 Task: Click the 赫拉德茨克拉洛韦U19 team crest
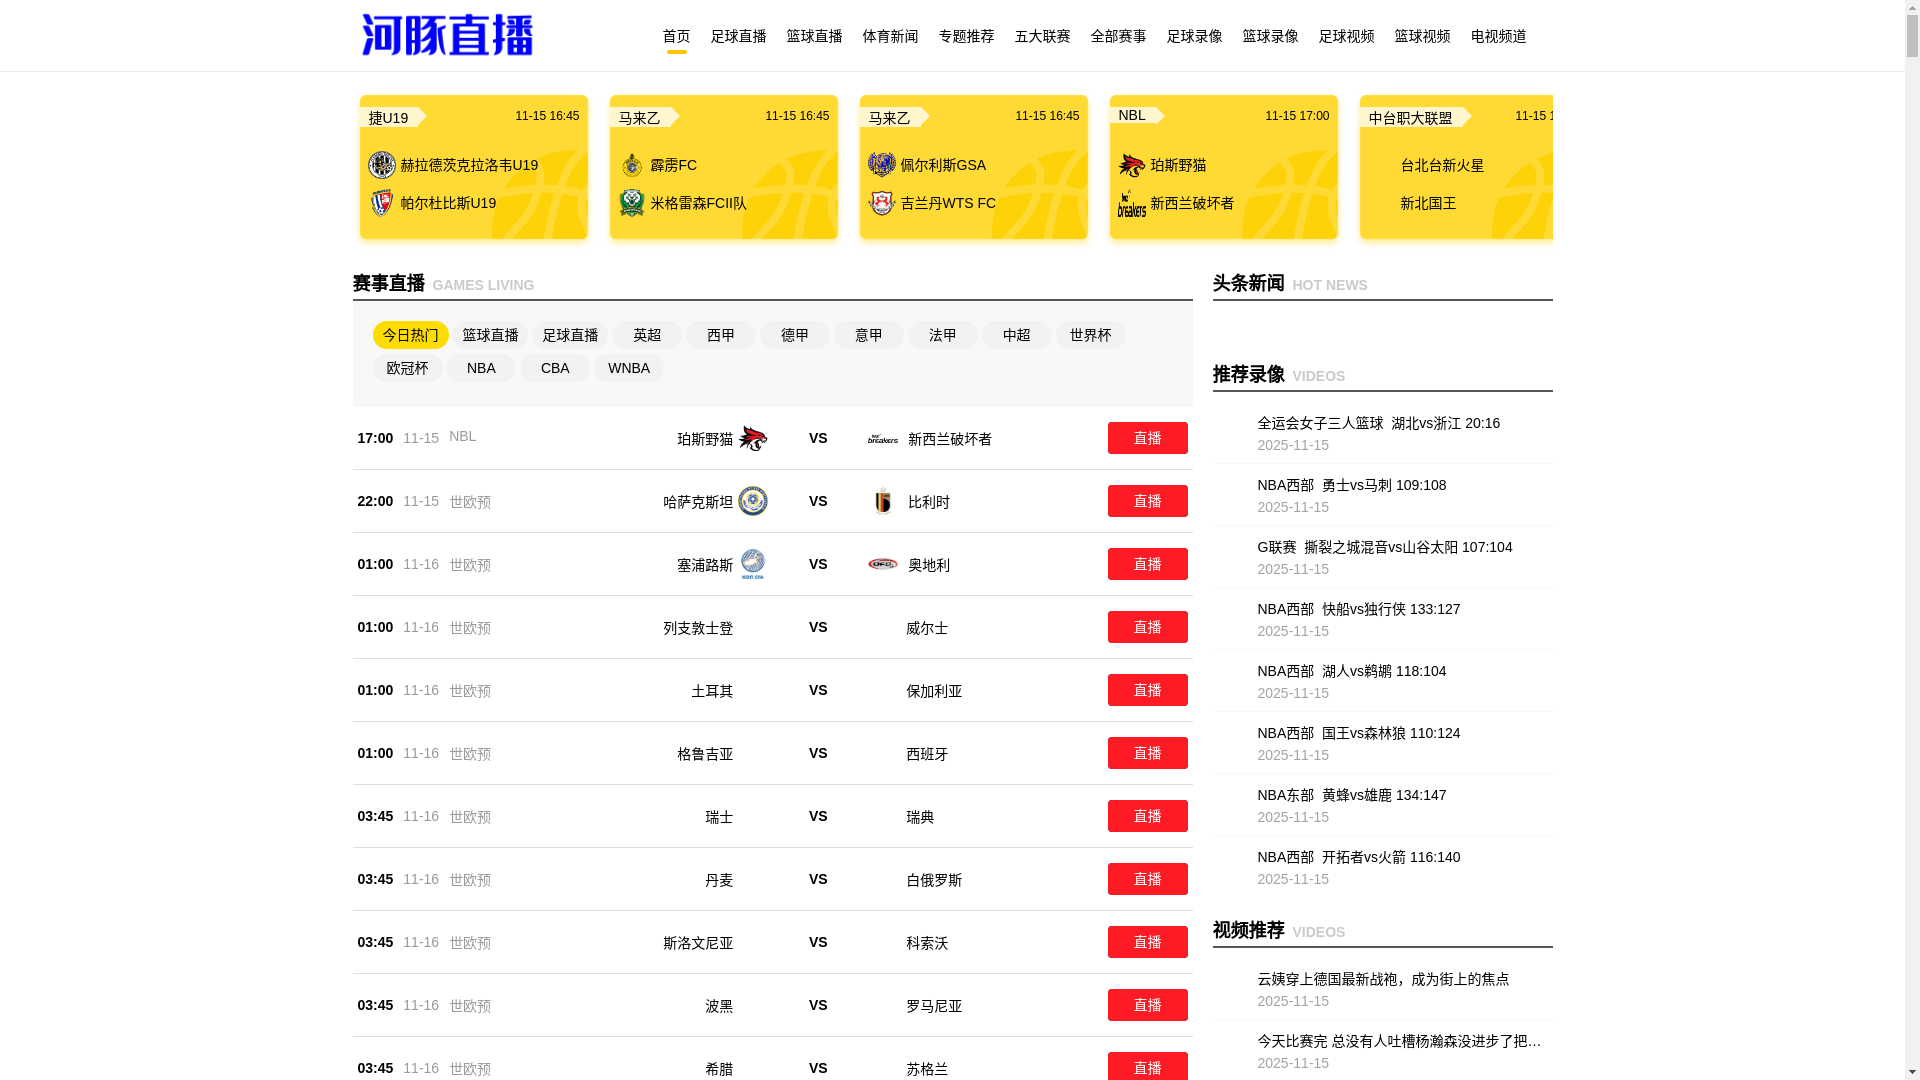click(x=381, y=165)
